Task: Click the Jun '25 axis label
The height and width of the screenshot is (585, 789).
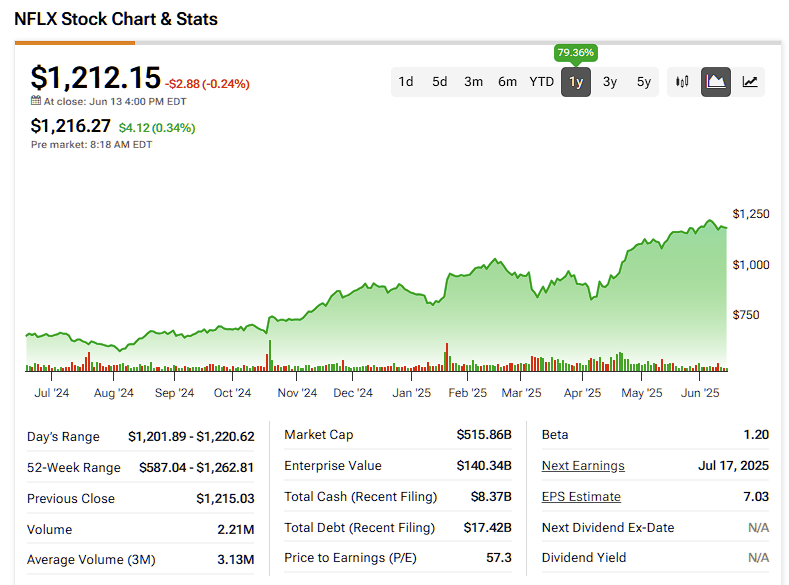Action: tap(700, 393)
